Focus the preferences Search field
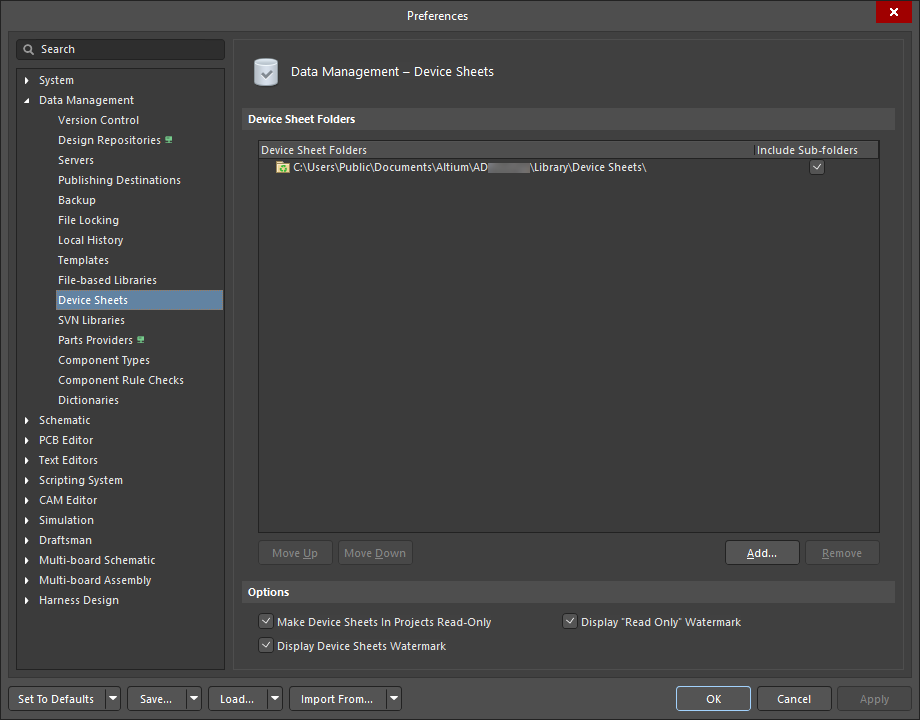920x720 pixels. (120, 49)
